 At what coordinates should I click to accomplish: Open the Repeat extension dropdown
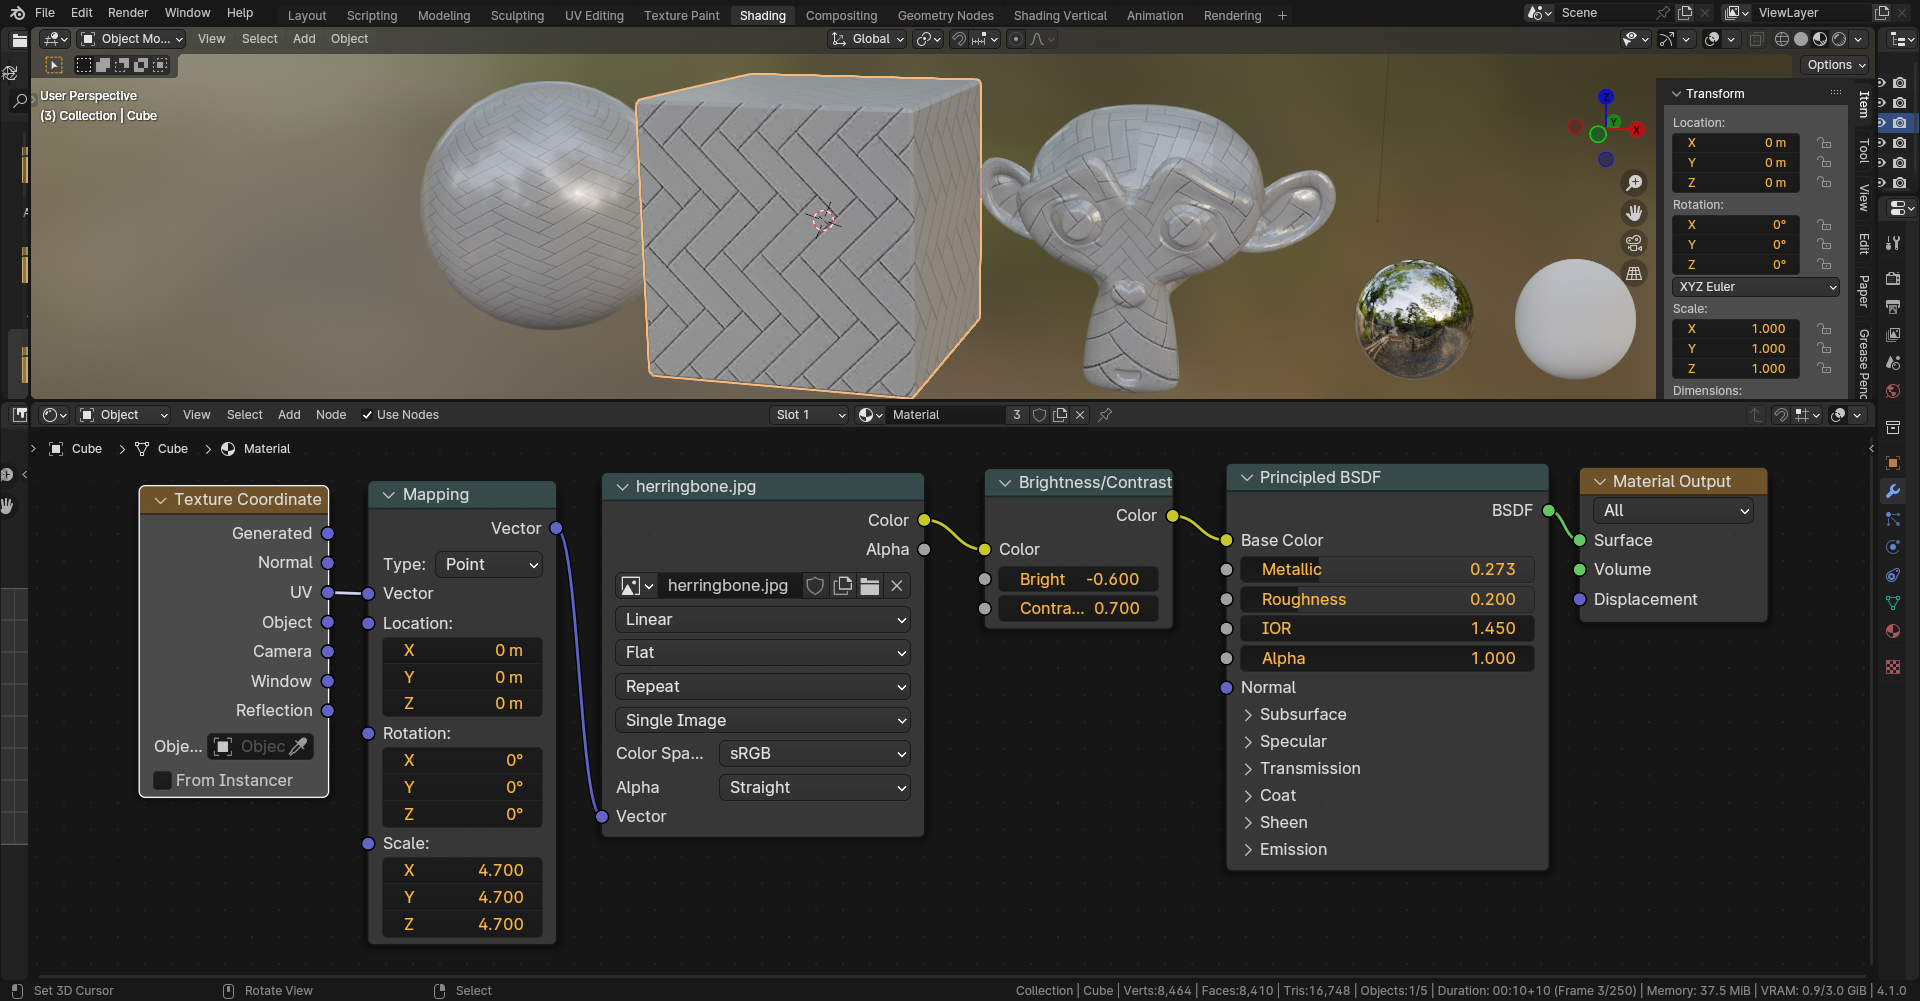click(x=763, y=687)
